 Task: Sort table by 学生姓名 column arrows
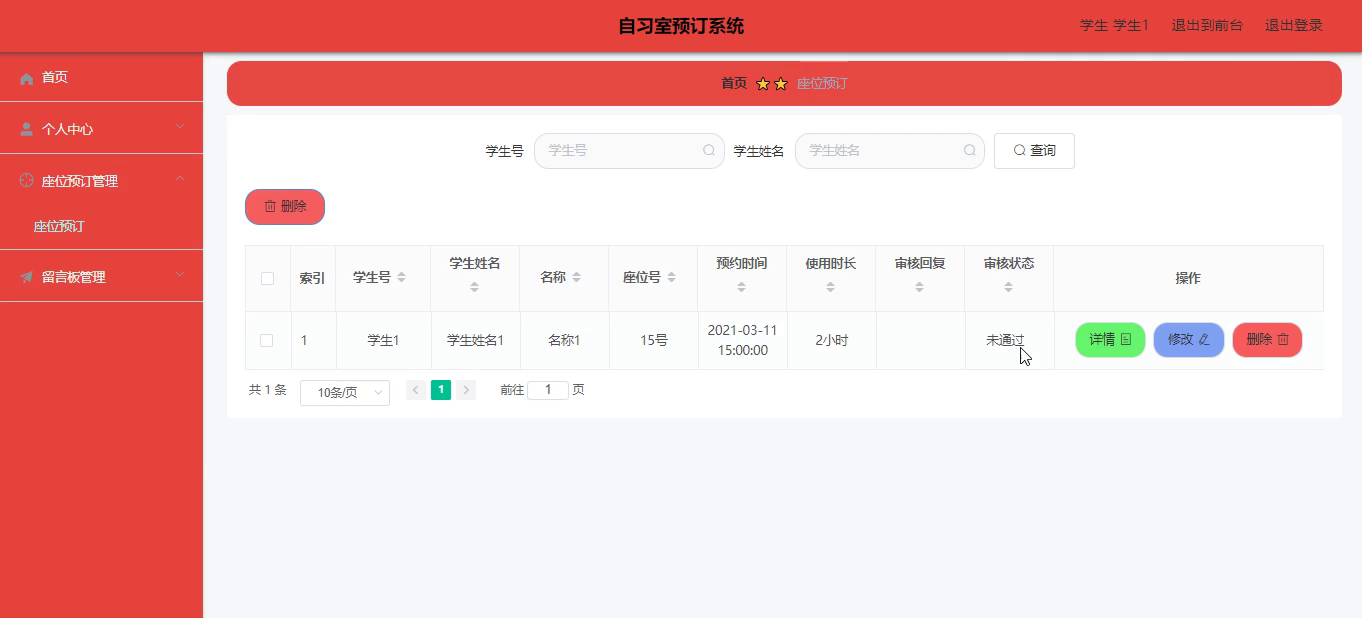(474, 287)
